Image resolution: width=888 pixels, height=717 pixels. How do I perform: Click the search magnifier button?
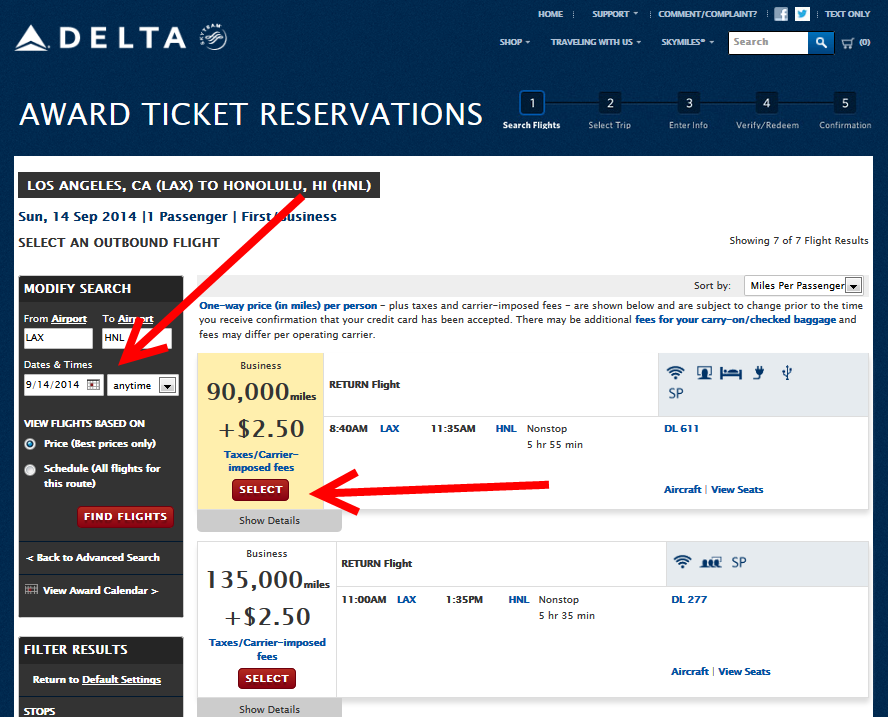click(x=821, y=43)
